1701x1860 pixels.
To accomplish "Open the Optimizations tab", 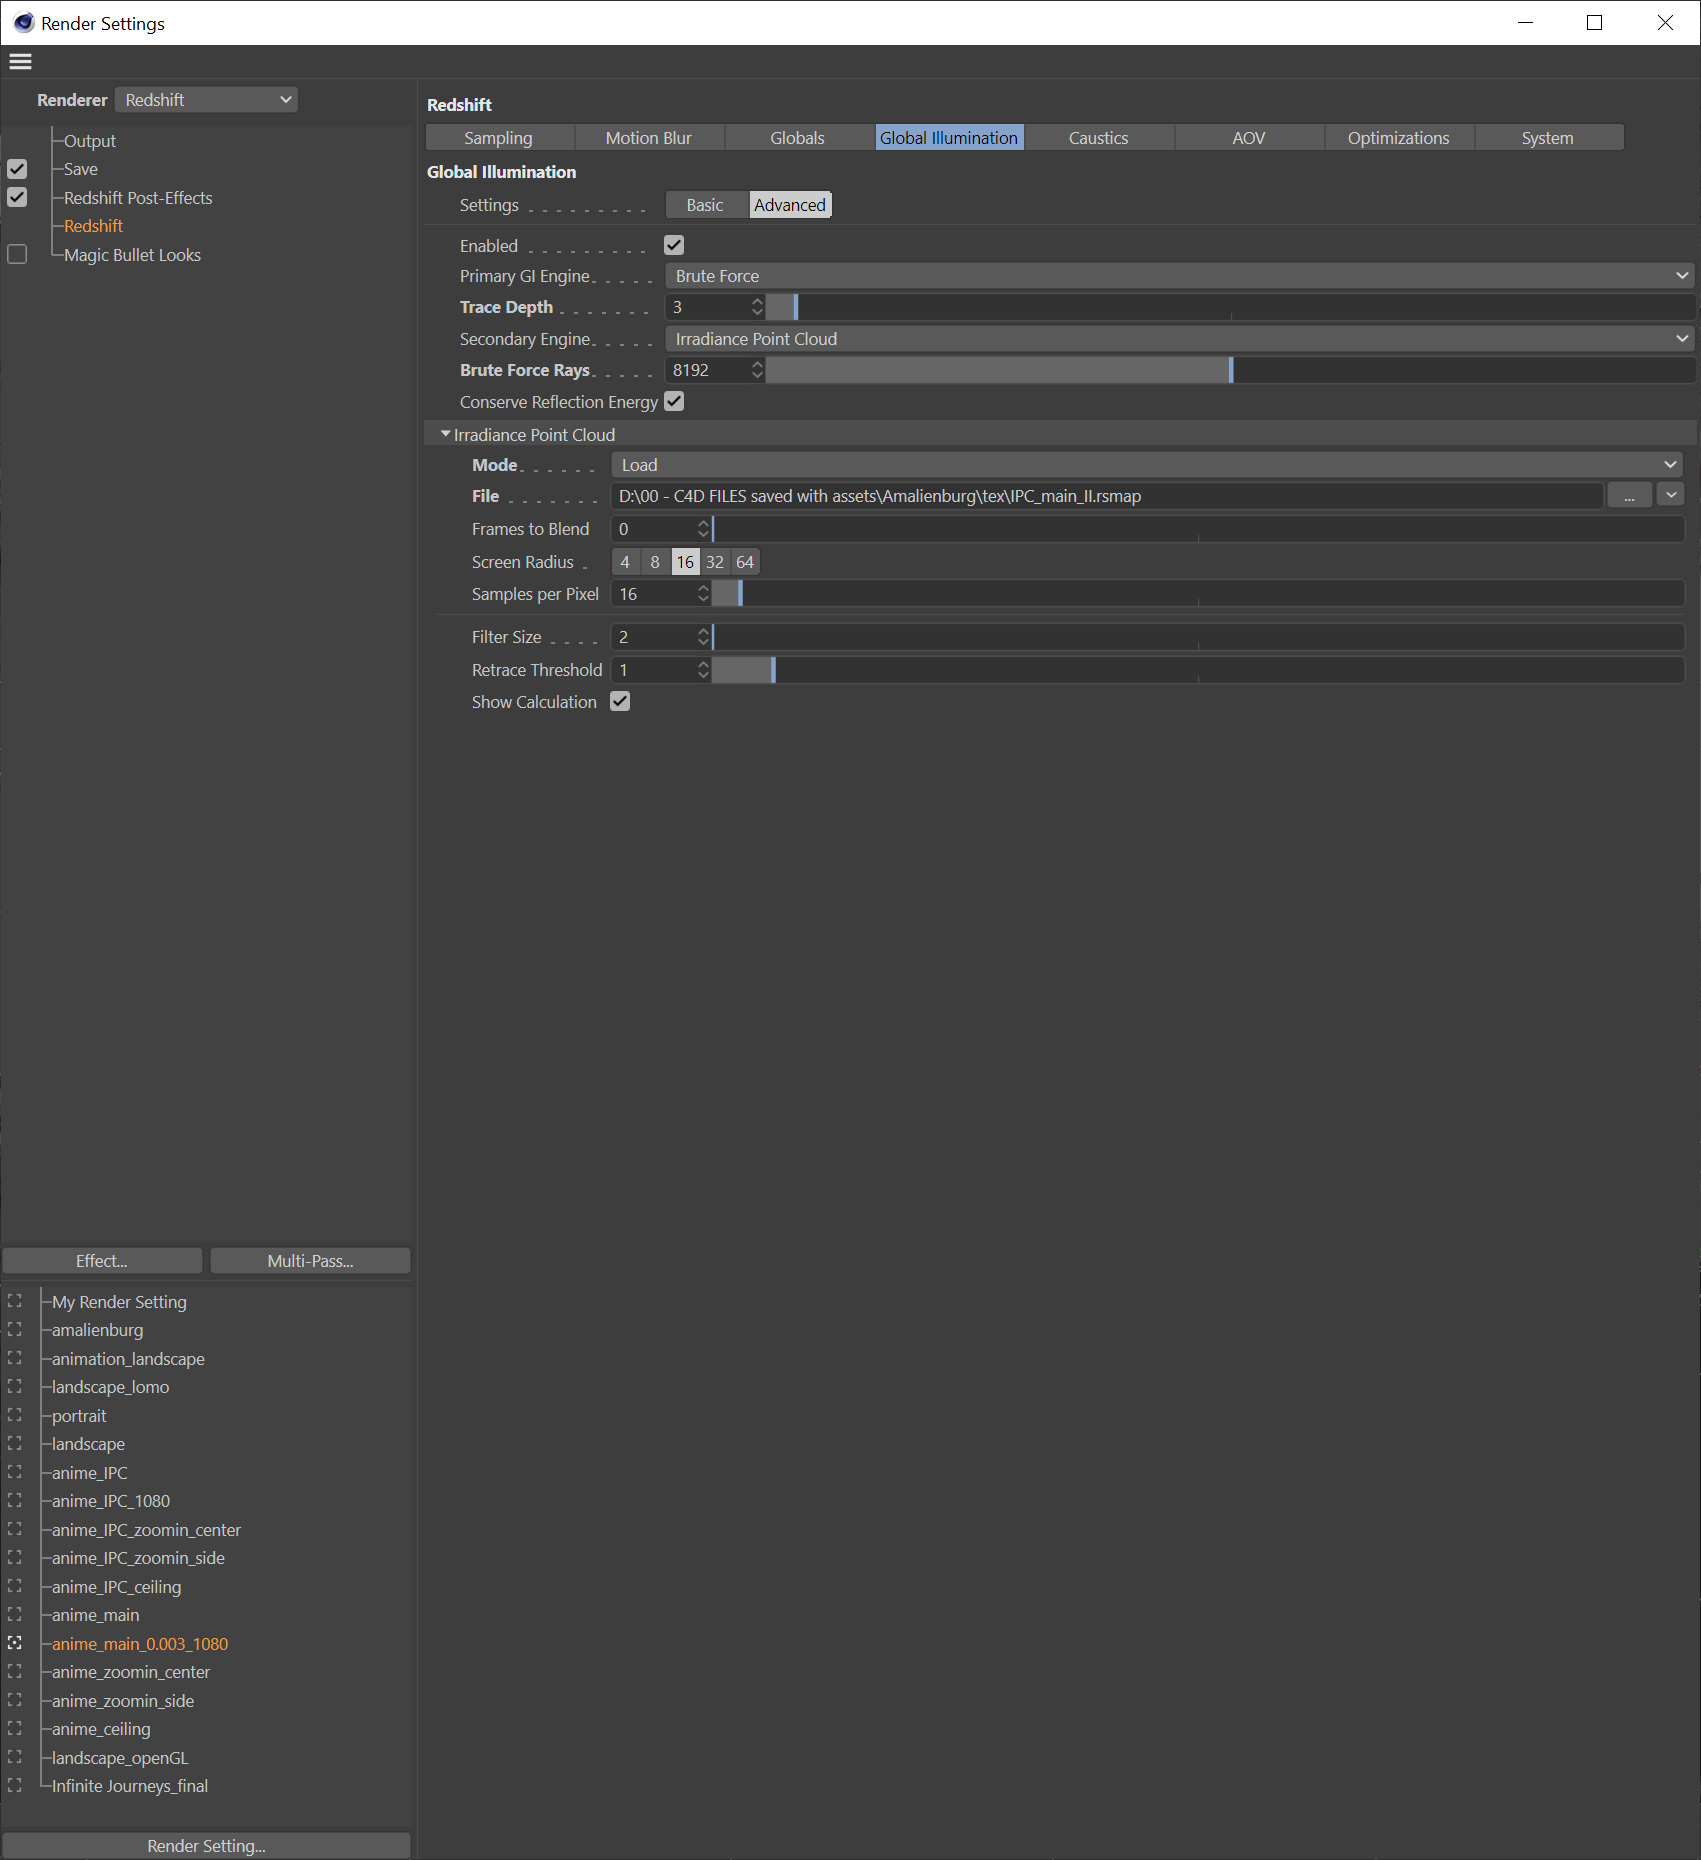I will 1398,138.
